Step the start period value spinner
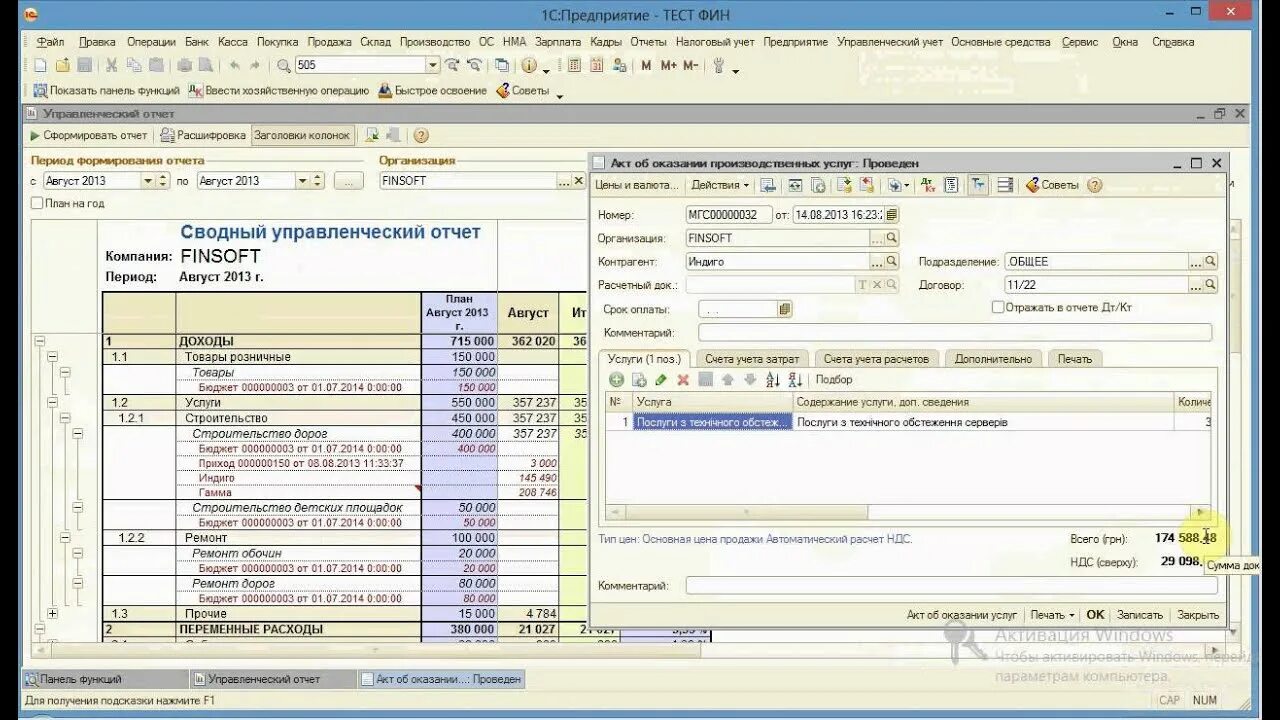The height and width of the screenshot is (720, 1280). point(163,181)
